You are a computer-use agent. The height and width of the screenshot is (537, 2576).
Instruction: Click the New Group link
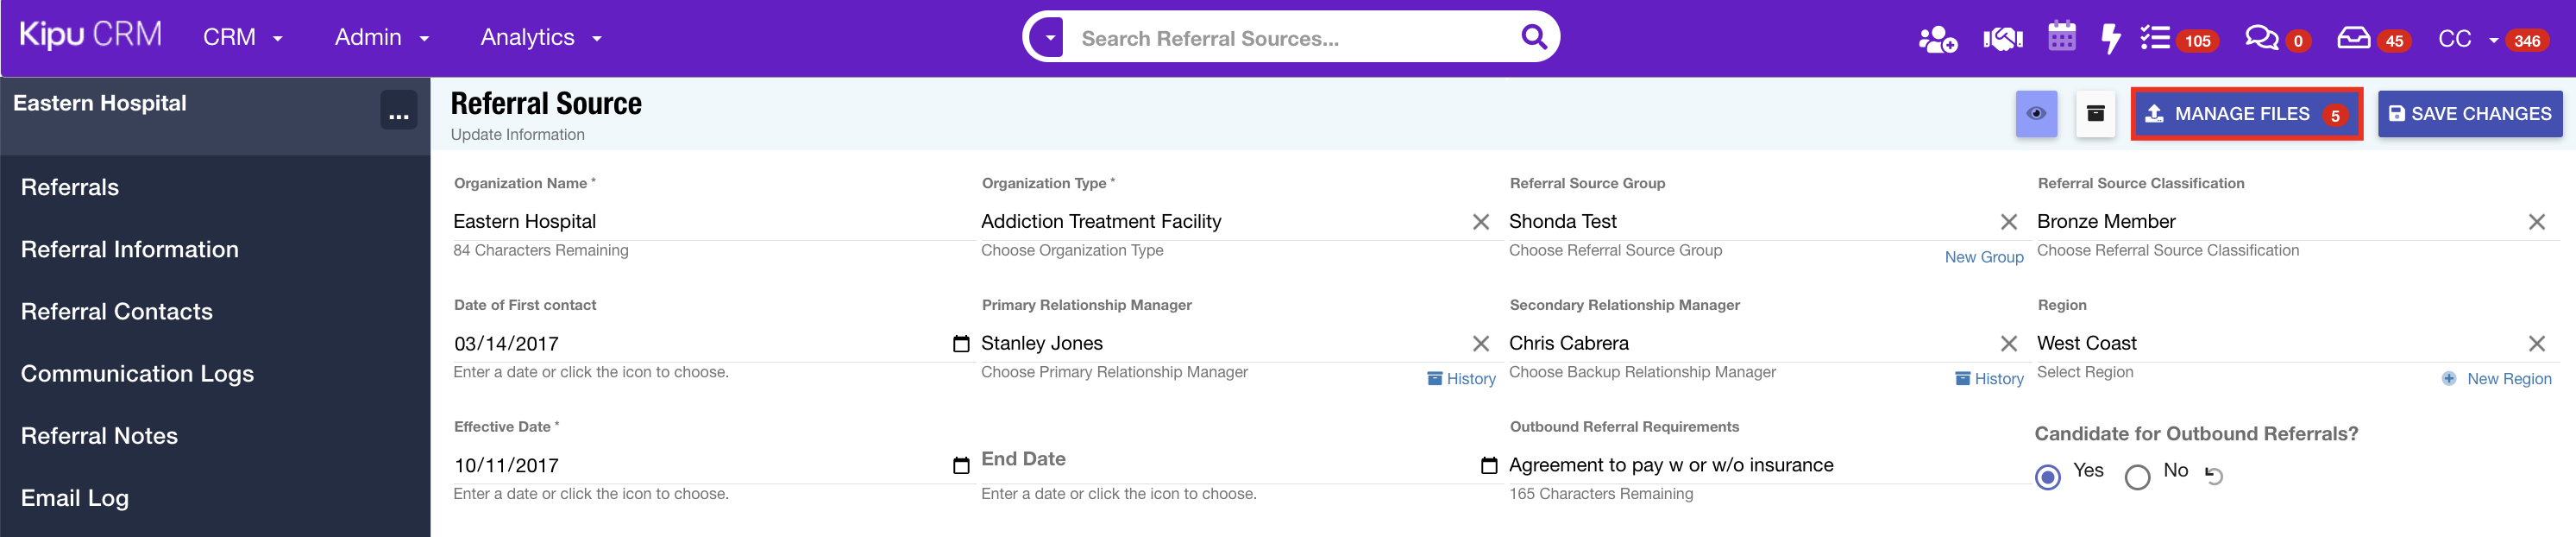coord(1983,257)
